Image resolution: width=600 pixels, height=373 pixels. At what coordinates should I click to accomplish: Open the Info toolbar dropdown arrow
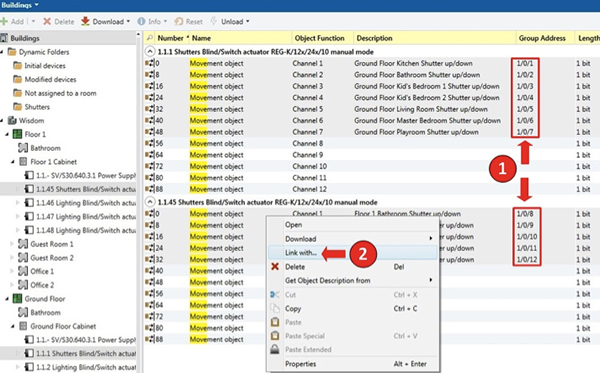click(165, 21)
